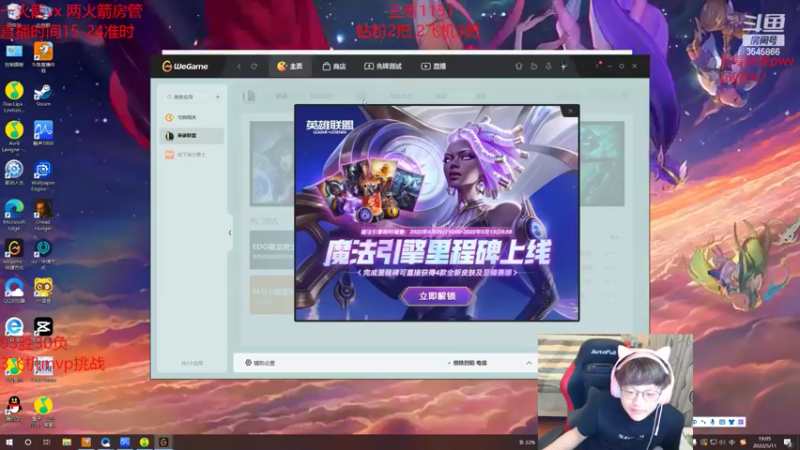This screenshot has height=450, width=800.
Task: Open Wallpaper Engine desktop shortcut
Action: [x=43, y=177]
